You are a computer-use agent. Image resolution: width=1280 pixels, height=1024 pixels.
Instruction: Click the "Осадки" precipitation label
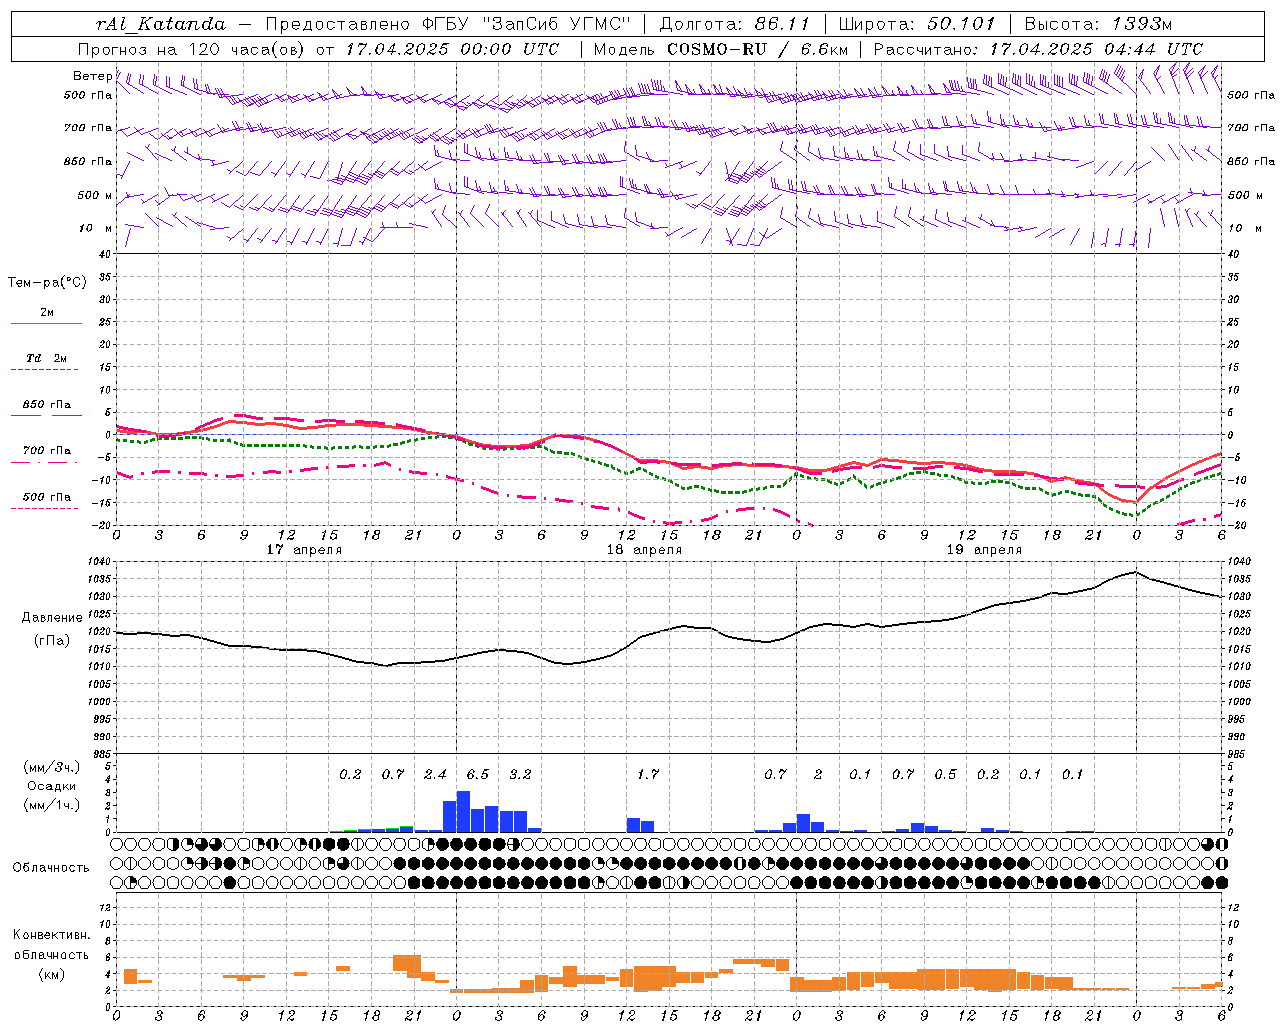[51, 786]
